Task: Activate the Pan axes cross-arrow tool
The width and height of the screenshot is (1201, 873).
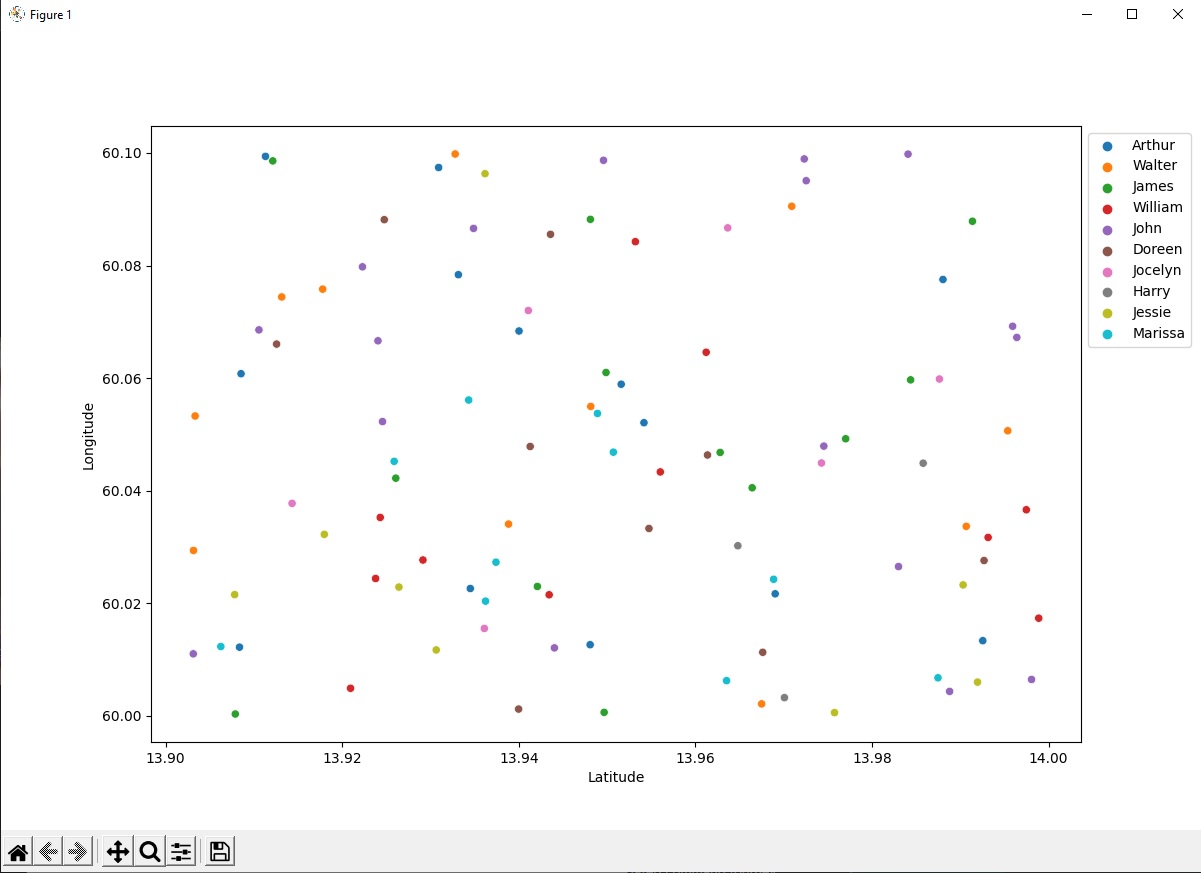Action: point(118,852)
